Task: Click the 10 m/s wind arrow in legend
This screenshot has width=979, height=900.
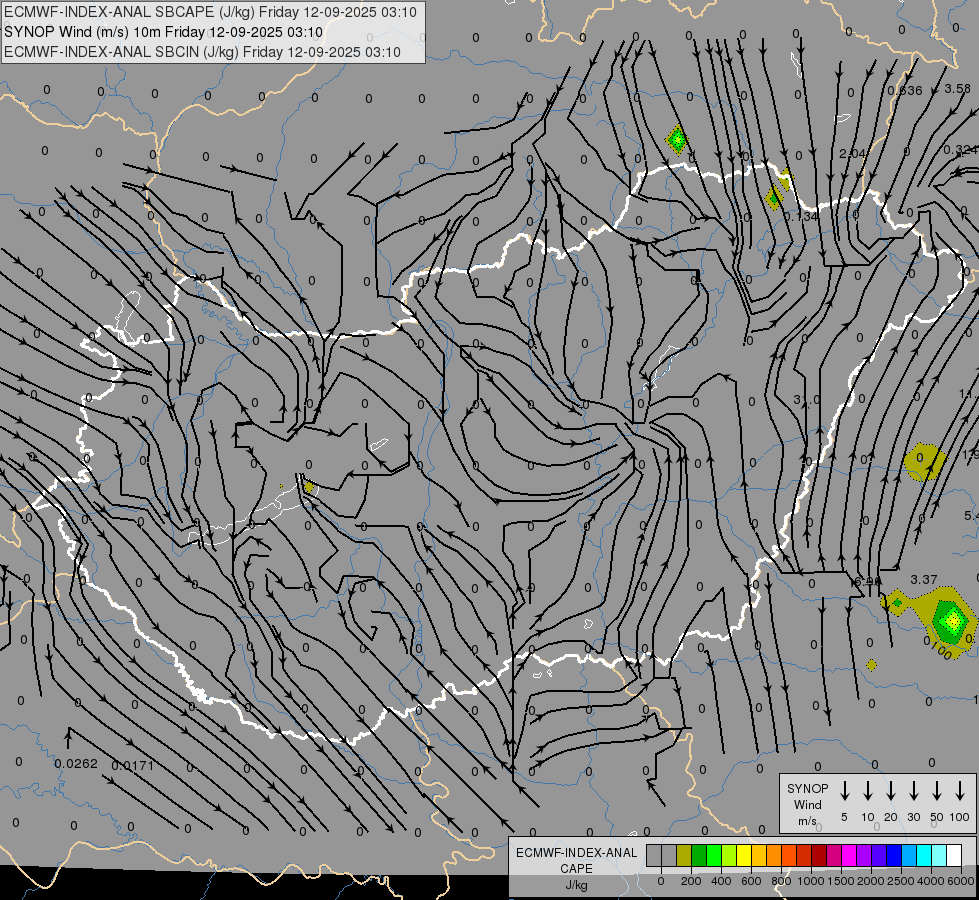Action: pyautogui.click(x=868, y=791)
